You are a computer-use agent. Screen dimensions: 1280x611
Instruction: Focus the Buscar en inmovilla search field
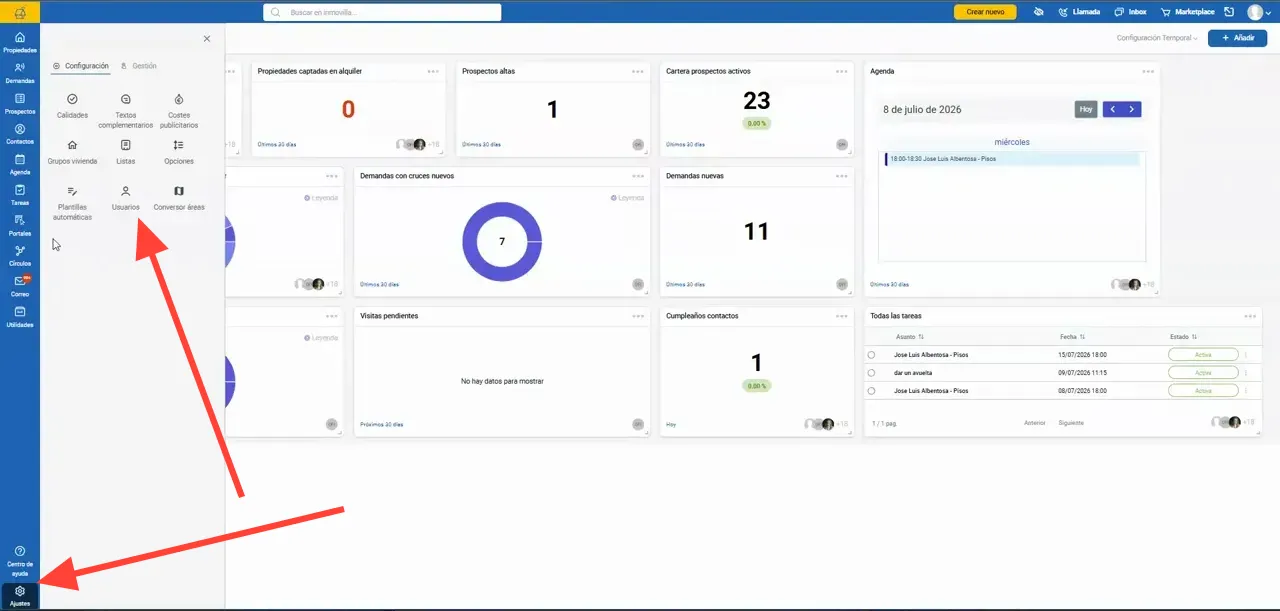point(382,12)
